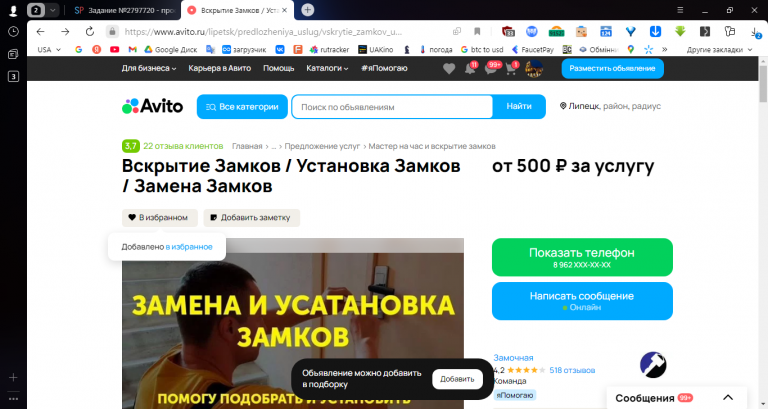Click the Показать телефон button

[x=582, y=257]
